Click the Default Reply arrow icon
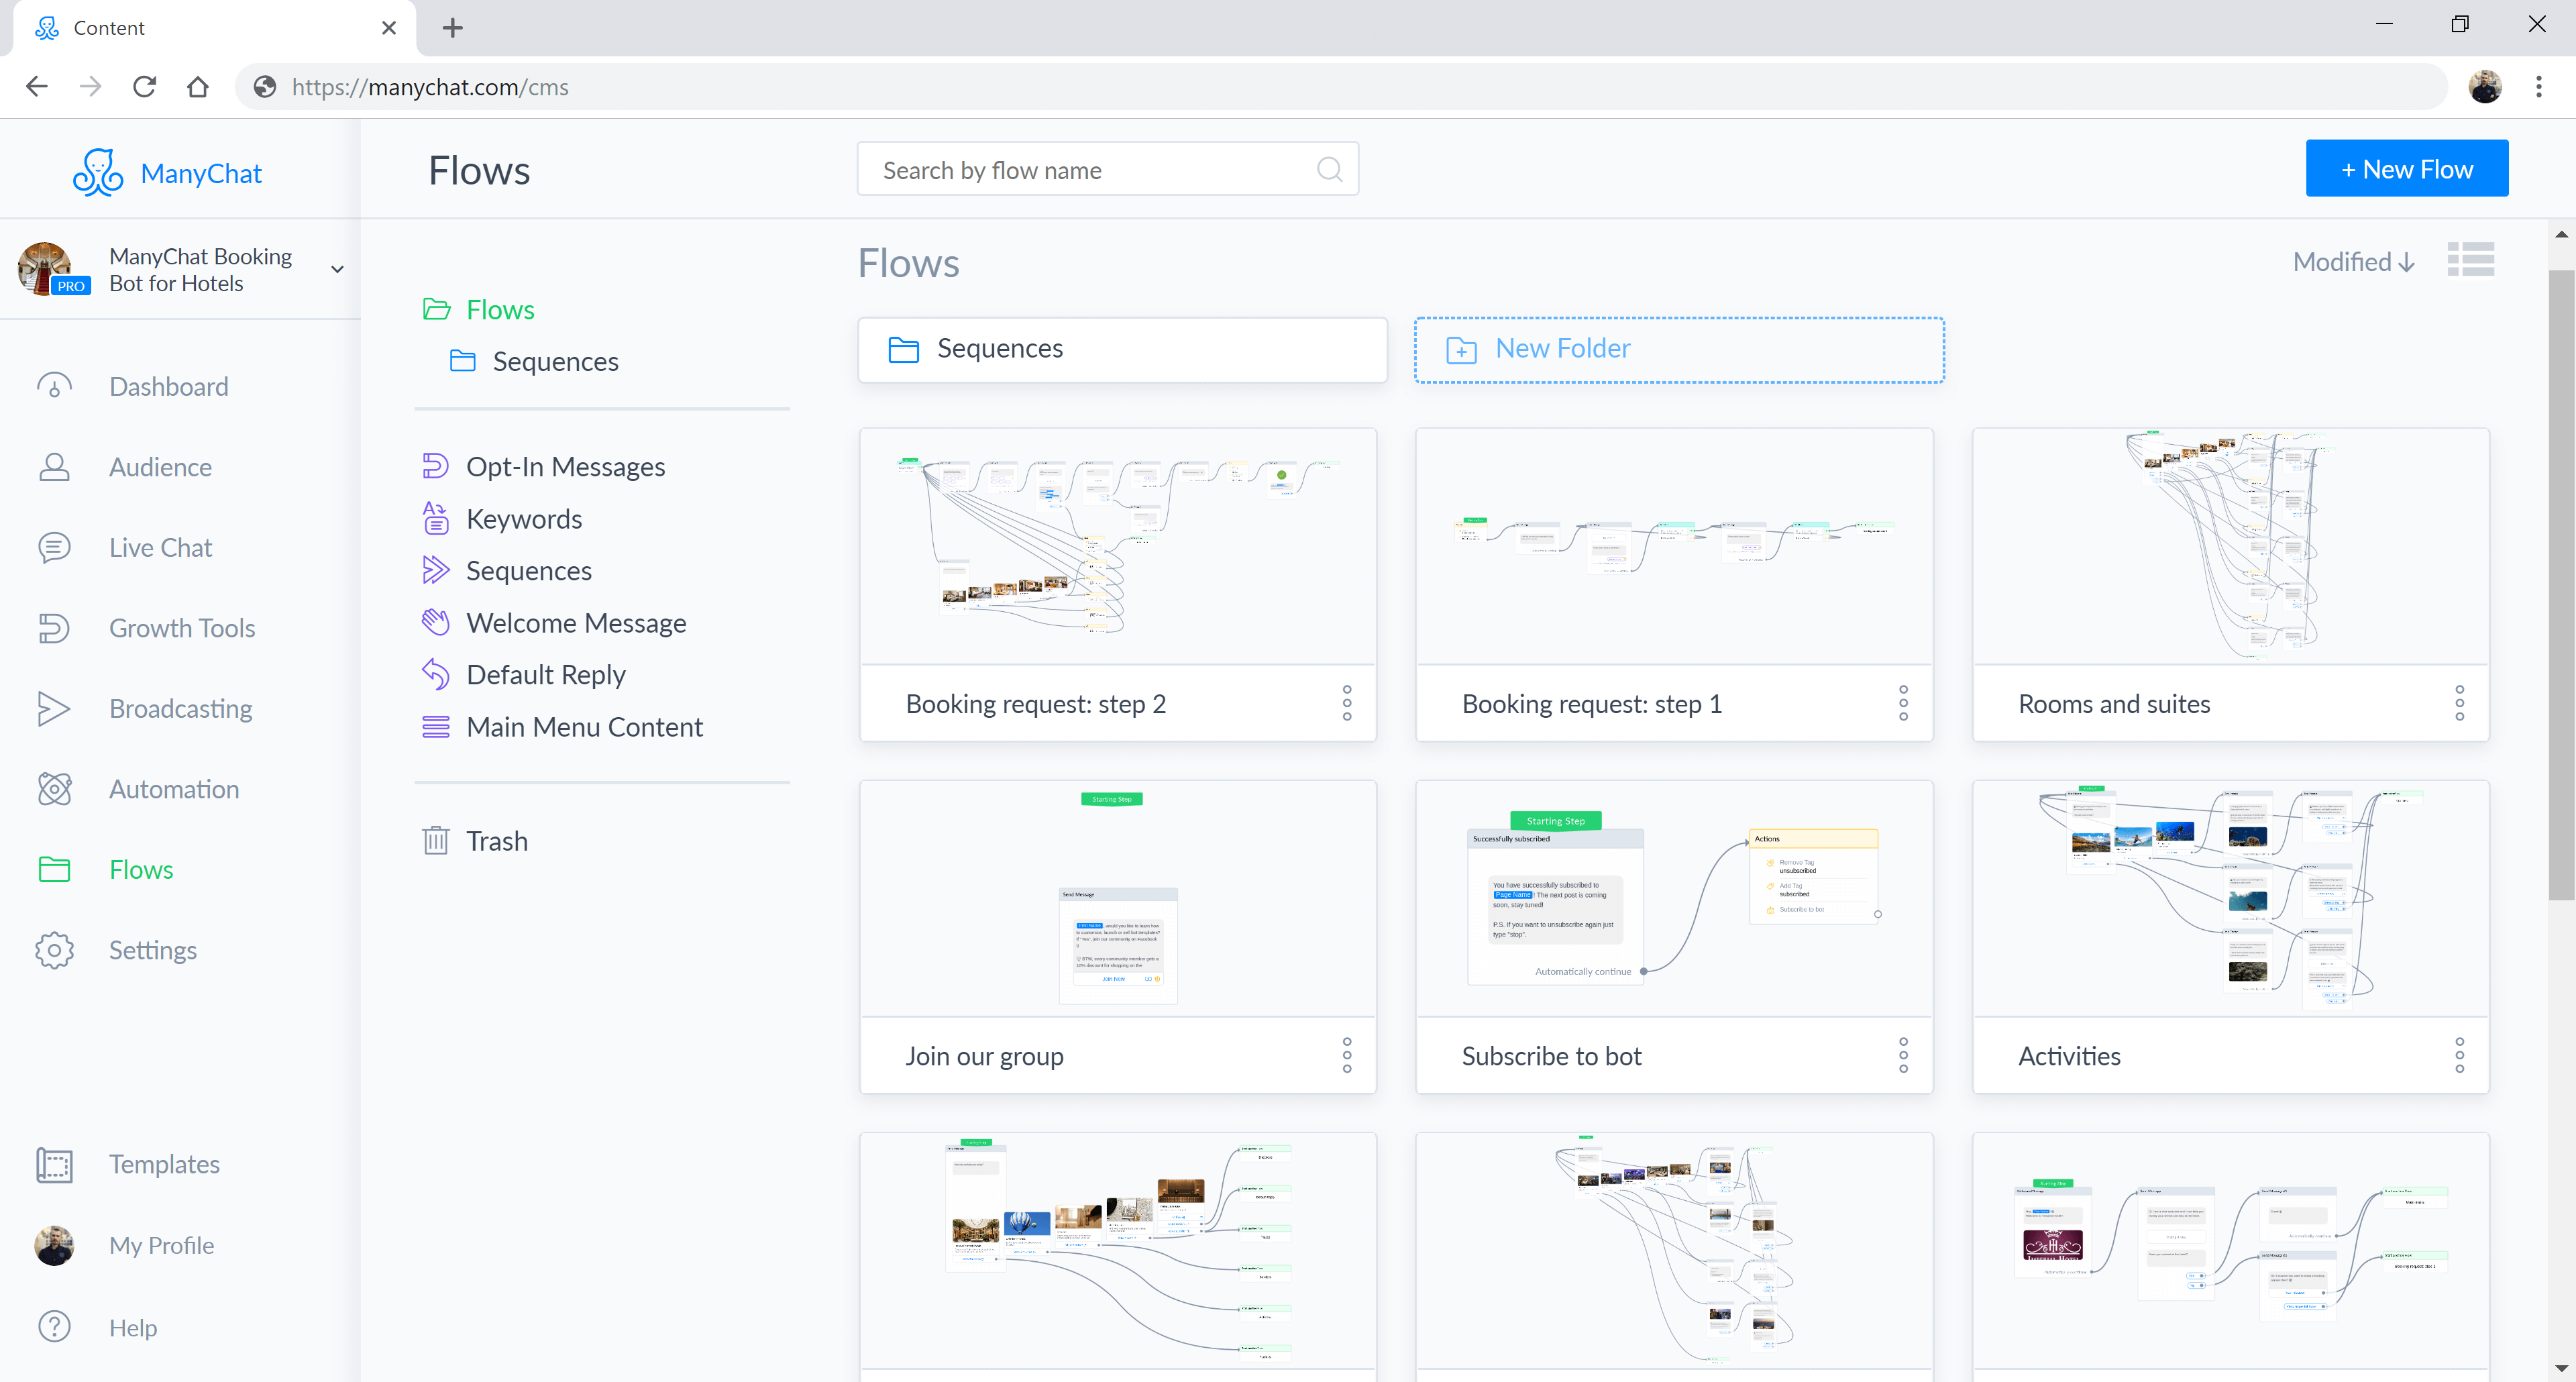 pos(435,674)
